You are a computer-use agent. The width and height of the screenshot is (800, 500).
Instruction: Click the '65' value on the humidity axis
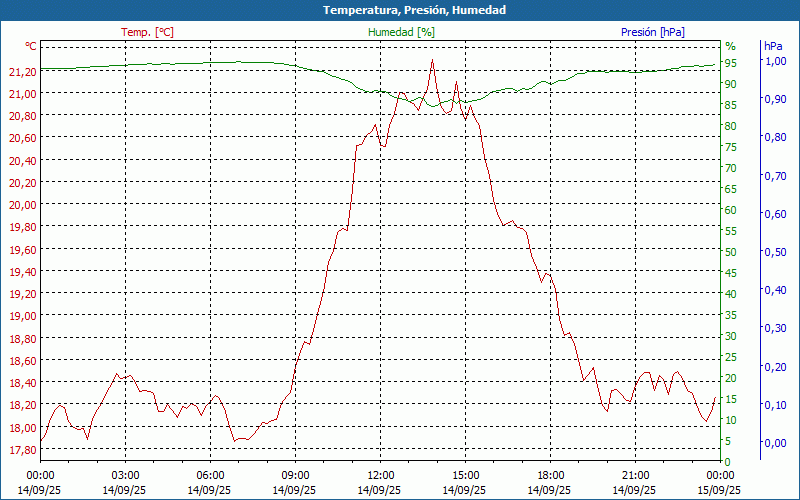click(731, 189)
